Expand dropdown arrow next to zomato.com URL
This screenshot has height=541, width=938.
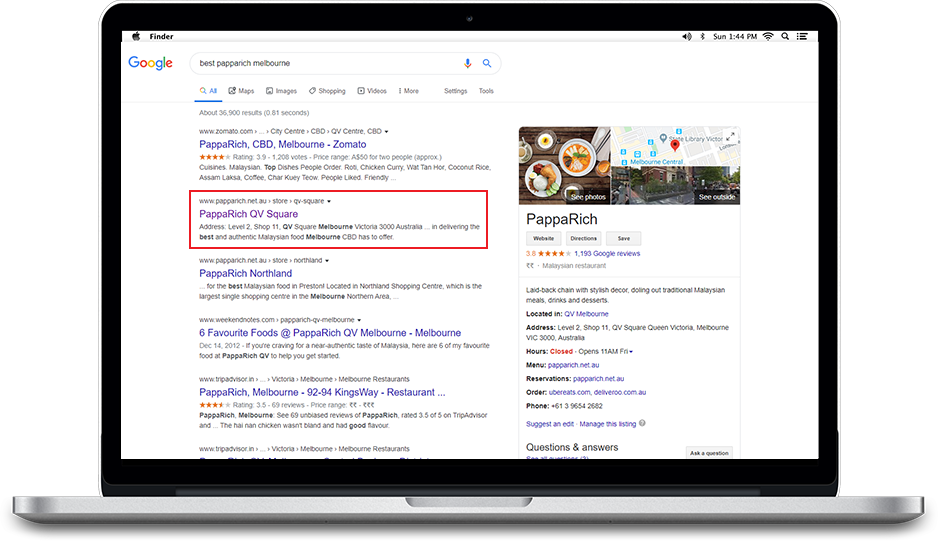(386, 132)
